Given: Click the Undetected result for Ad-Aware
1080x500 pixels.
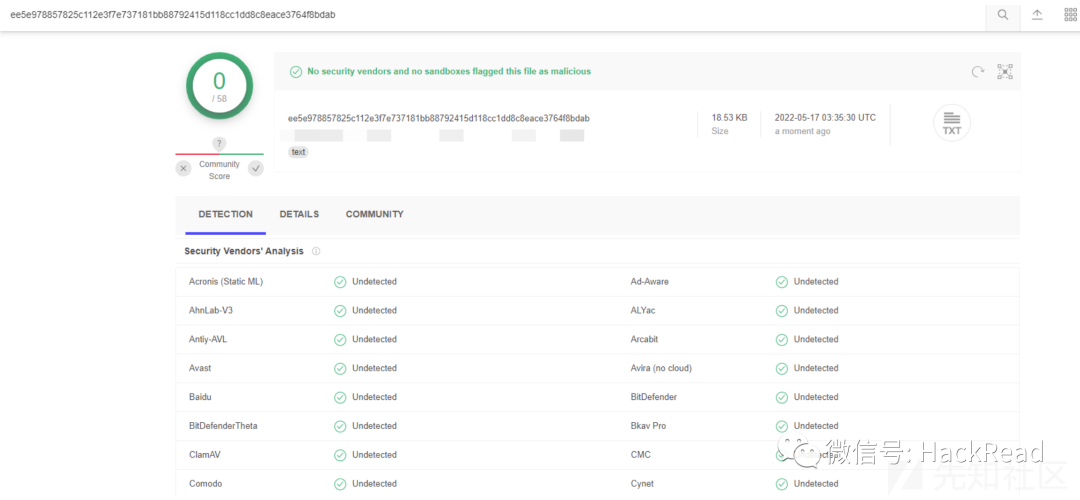Looking at the screenshot, I should 816,282.
